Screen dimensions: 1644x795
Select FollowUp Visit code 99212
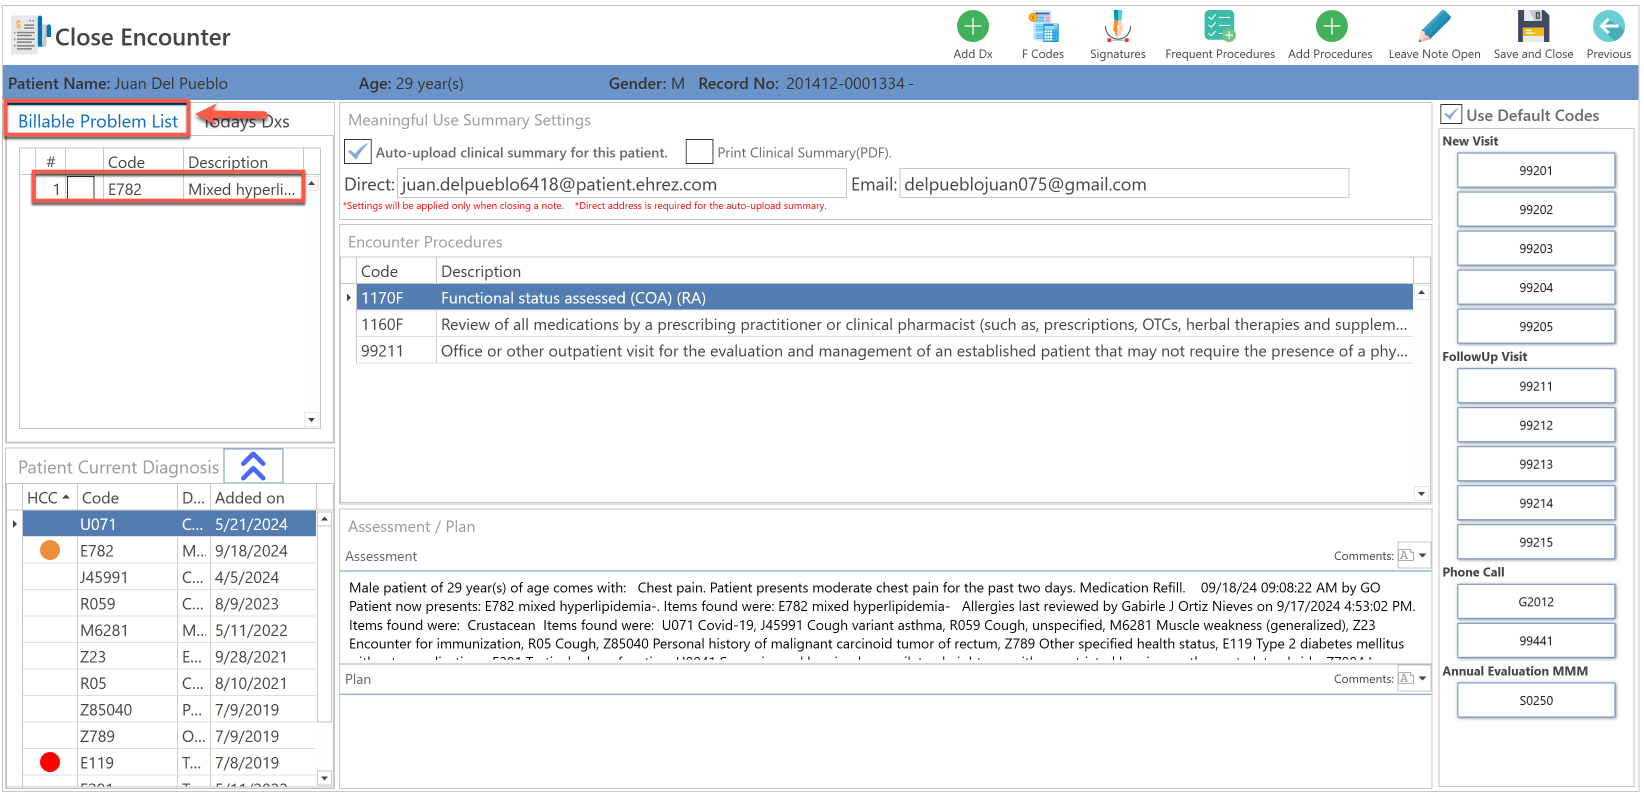coord(1535,425)
